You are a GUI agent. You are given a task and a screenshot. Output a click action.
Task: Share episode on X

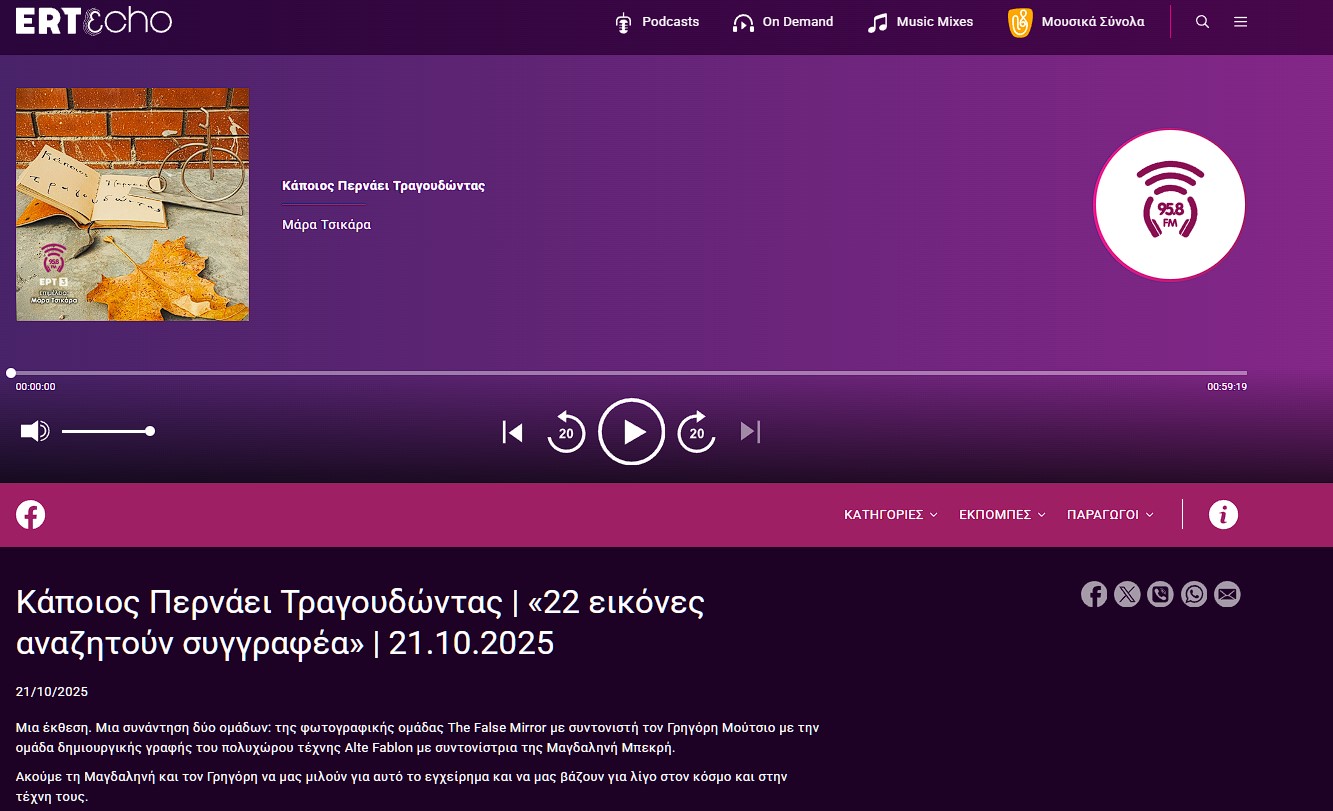pyautogui.click(x=1127, y=595)
